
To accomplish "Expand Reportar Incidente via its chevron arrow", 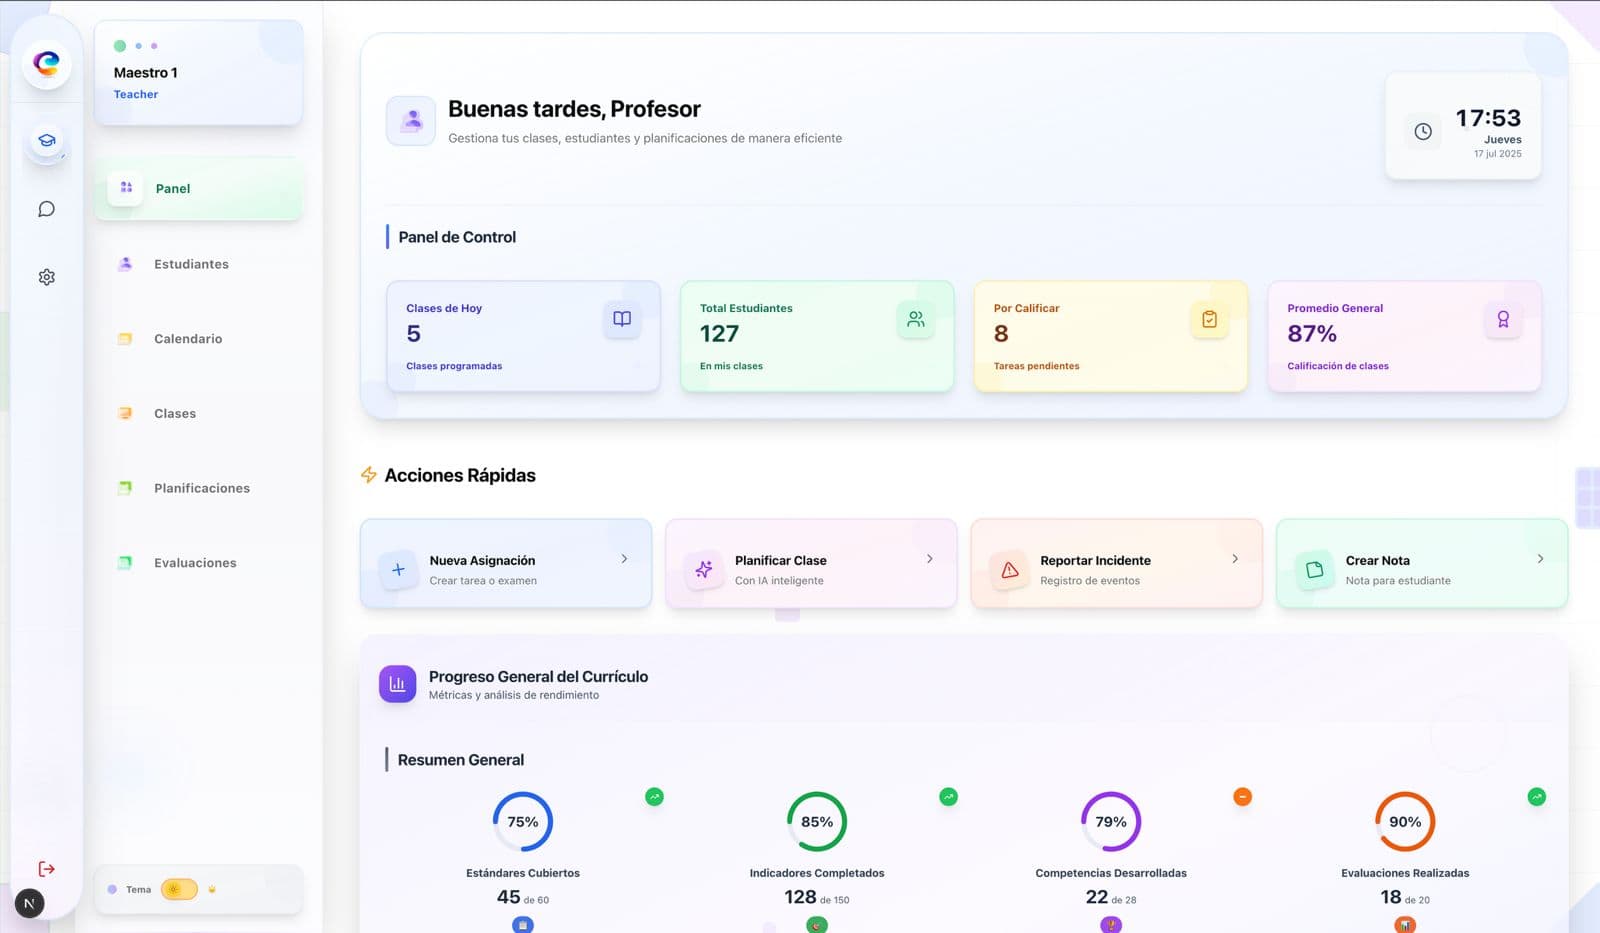I will point(1235,559).
